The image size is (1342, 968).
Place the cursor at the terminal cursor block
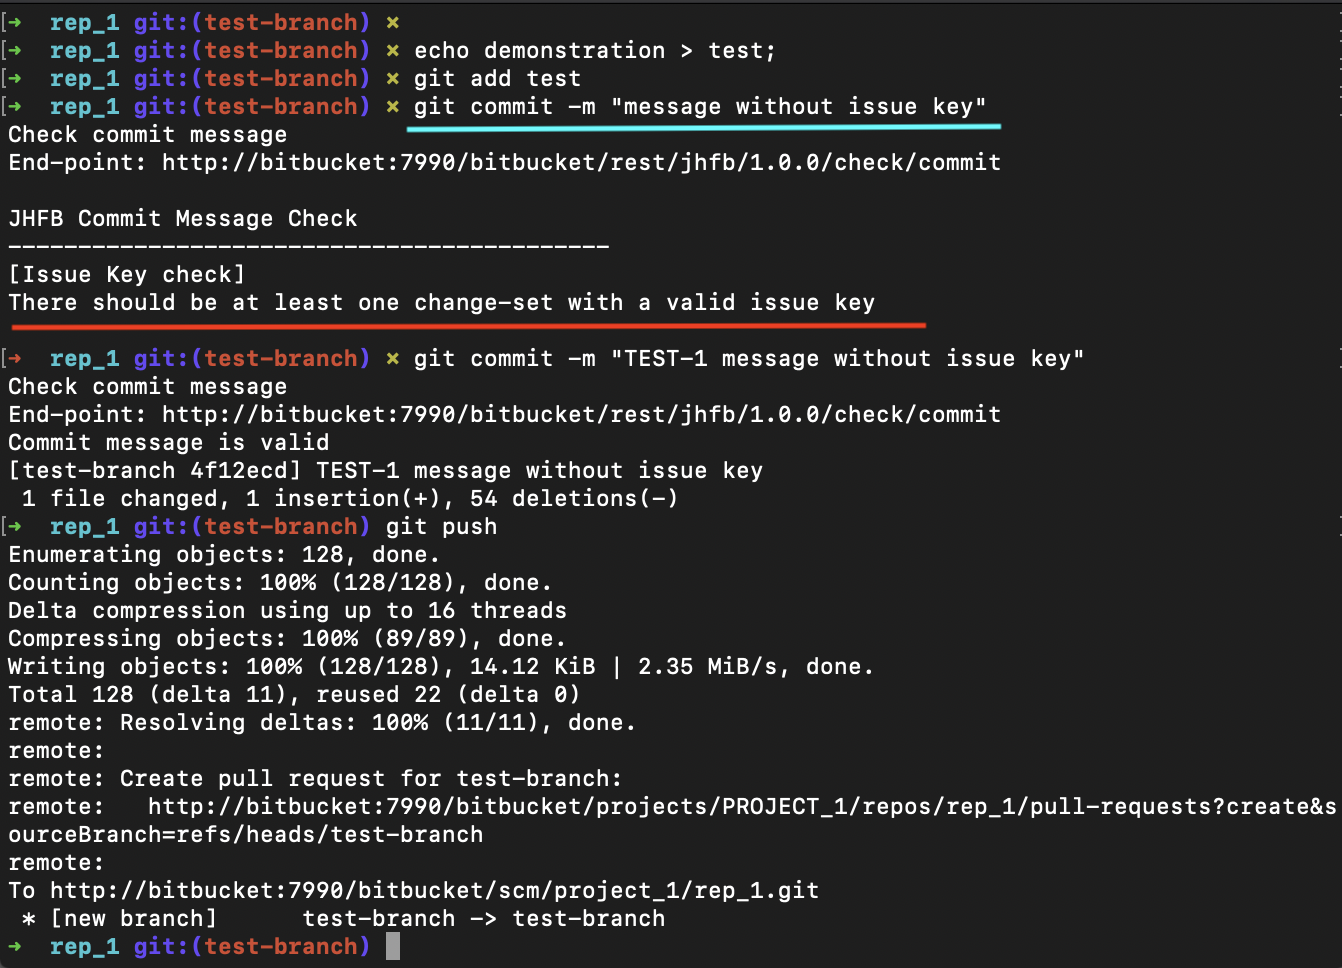pos(393,946)
